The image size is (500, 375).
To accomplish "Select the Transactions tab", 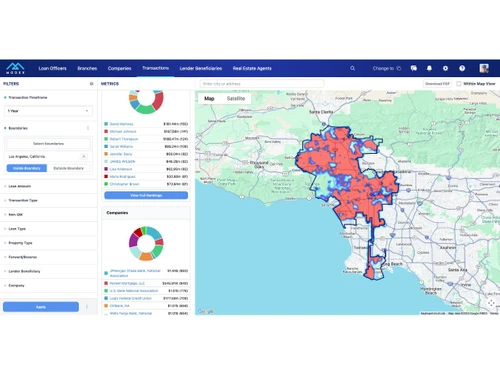I will tap(155, 68).
